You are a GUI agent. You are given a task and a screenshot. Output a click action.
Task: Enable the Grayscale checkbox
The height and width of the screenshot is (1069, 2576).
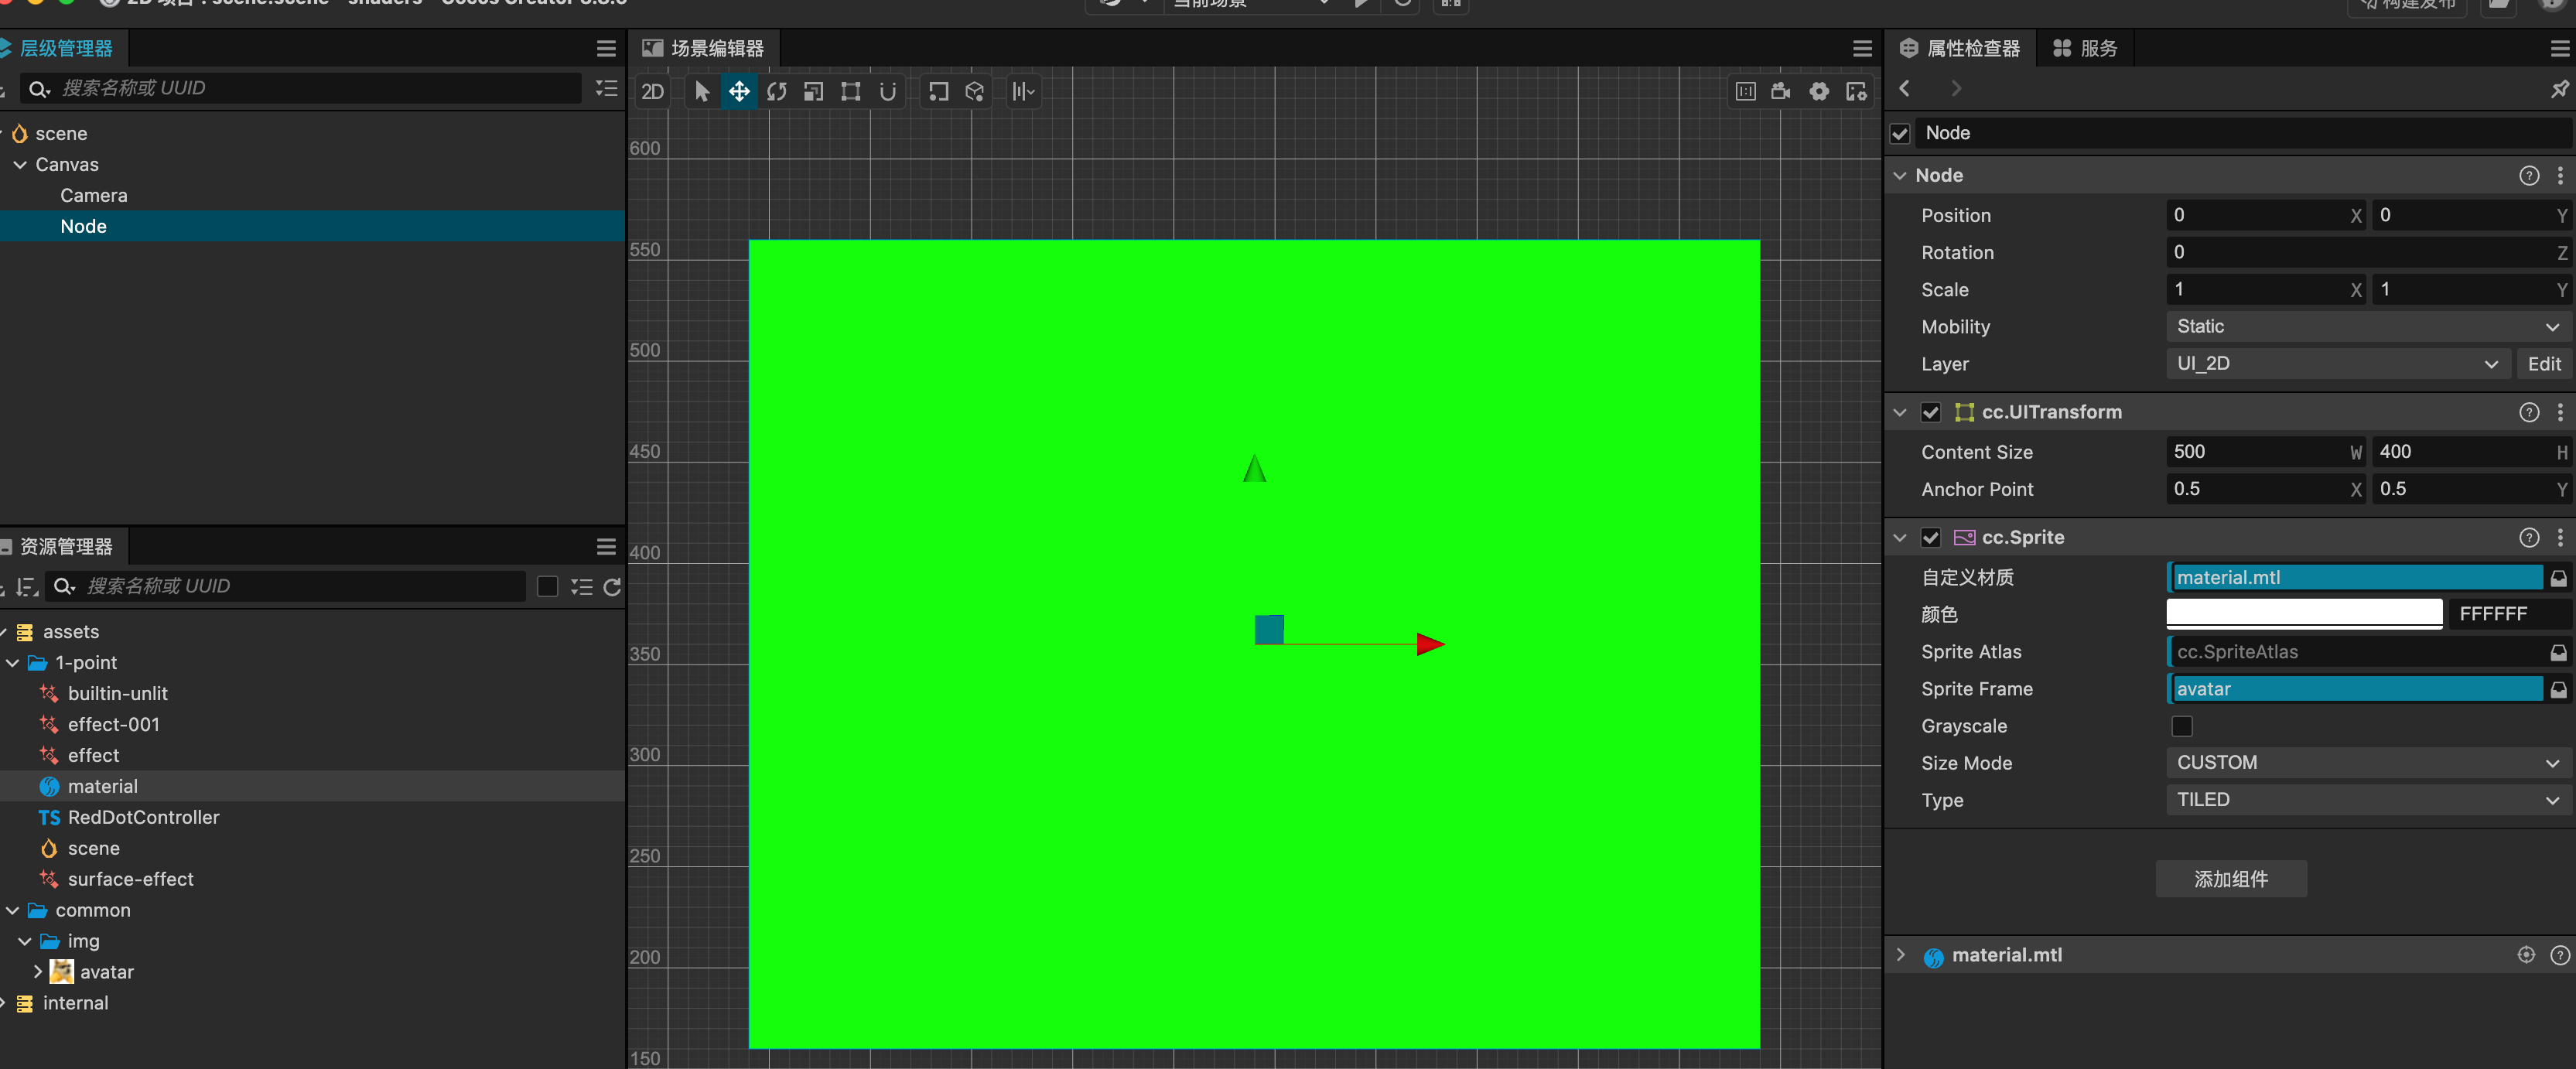[x=2182, y=726]
